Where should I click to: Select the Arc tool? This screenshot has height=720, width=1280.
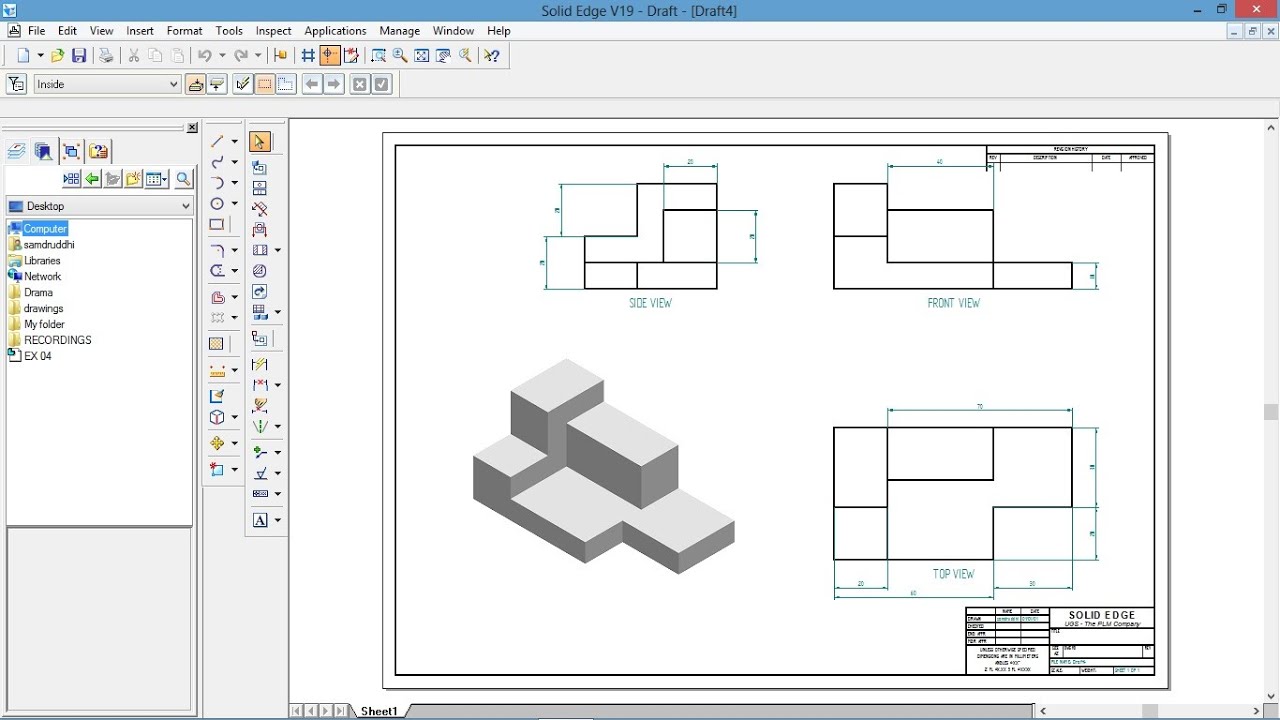[217, 183]
